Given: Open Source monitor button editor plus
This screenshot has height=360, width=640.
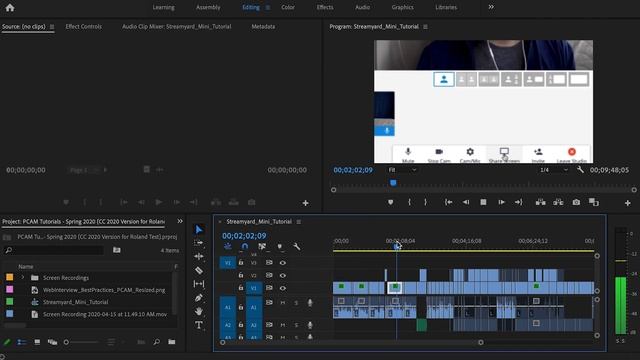Looking at the screenshot, I should coord(305,203).
